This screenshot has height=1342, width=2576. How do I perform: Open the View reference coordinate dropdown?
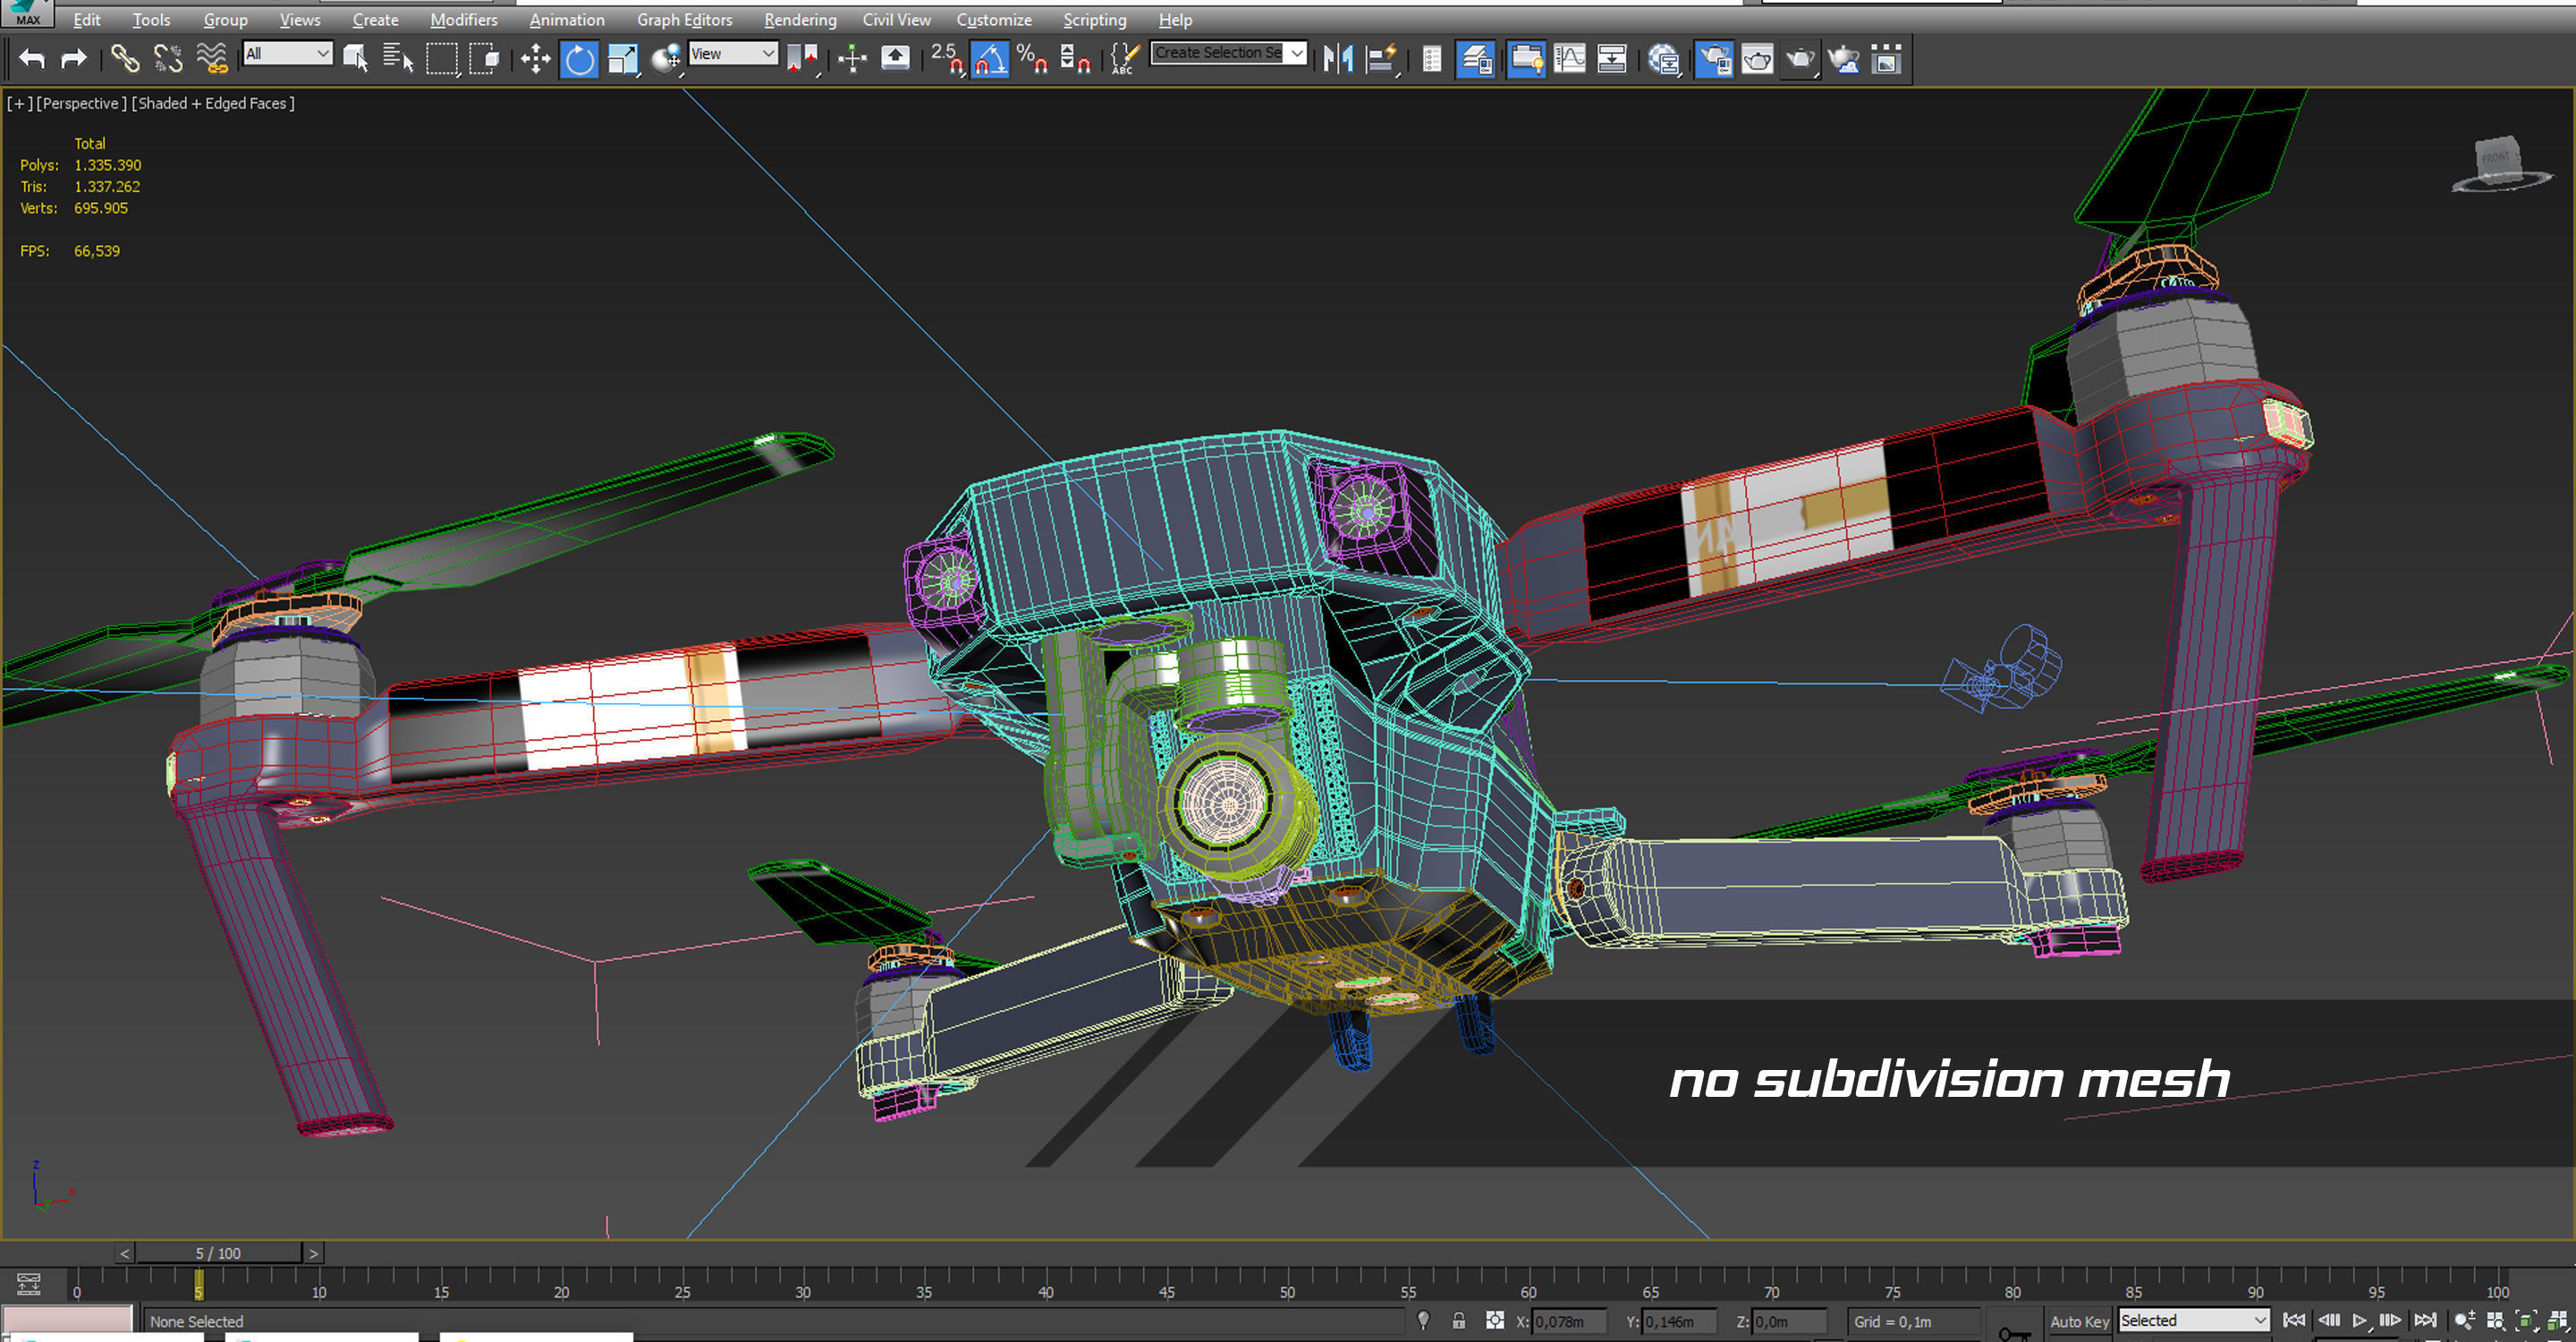(733, 53)
